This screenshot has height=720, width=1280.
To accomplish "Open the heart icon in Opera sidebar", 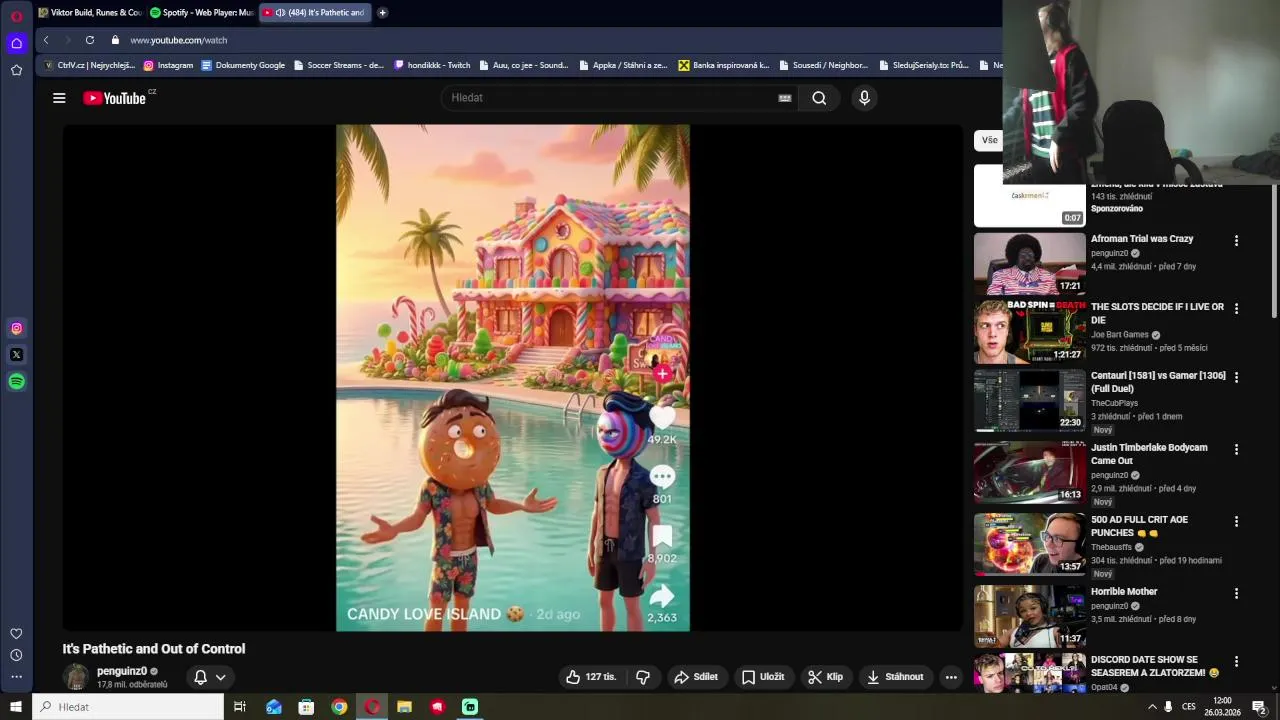I will (16, 633).
